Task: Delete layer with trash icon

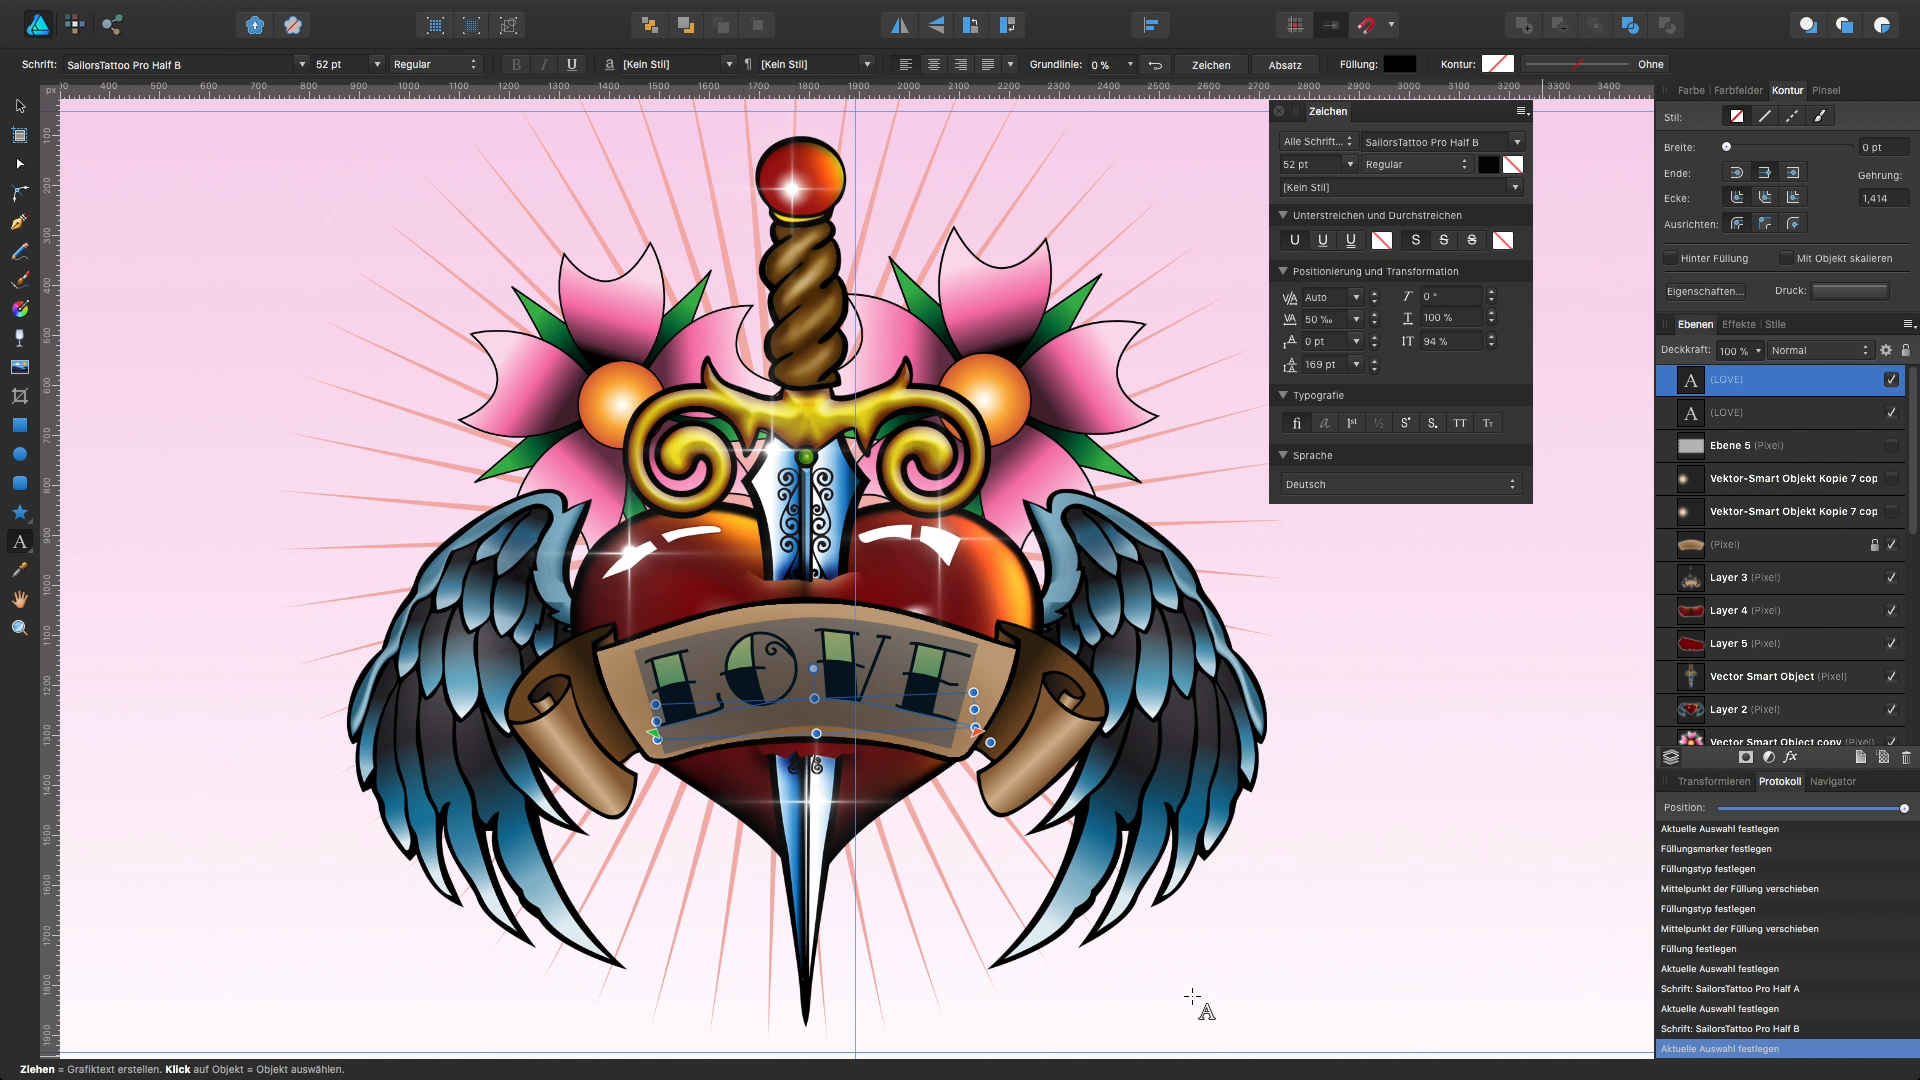Action: [1906, 757]
